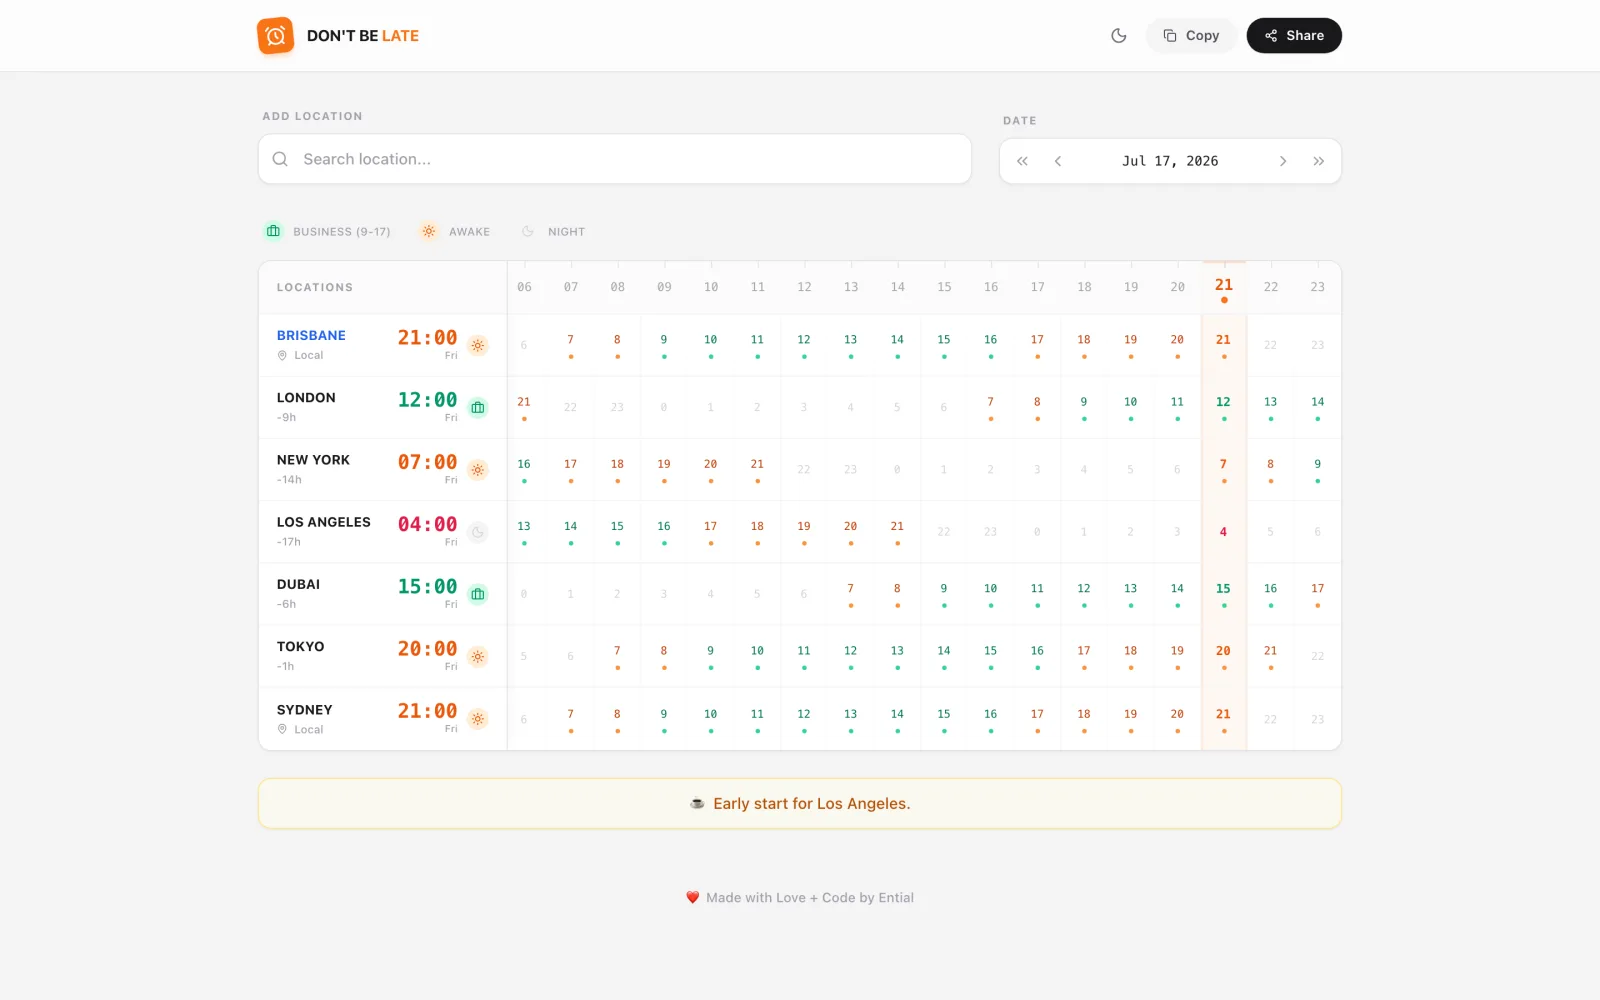Go to next day with right chevron
1600x1000 pixels.
coord(1283,161)
